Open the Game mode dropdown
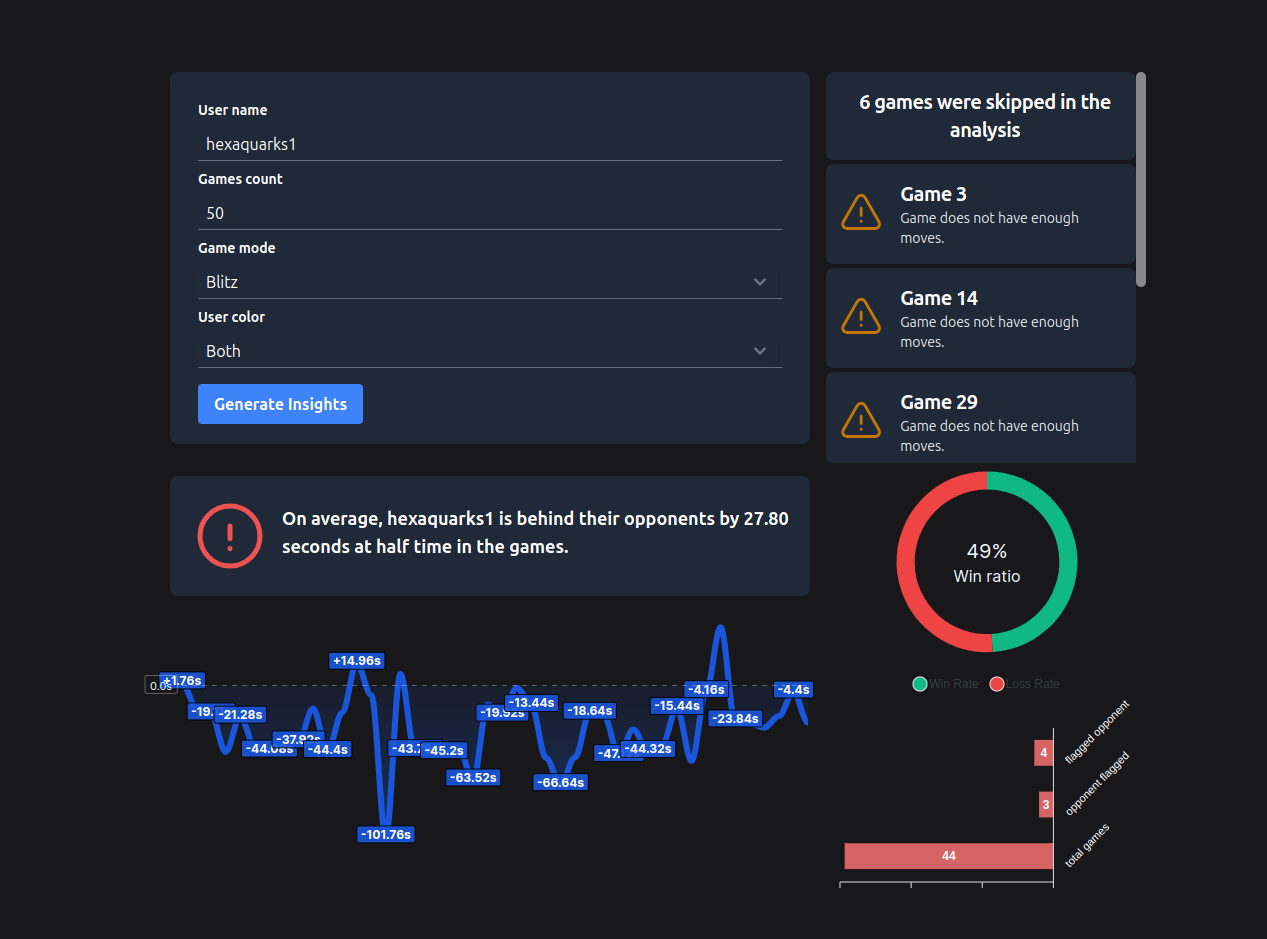Image resolution: width=1267 pixels, height=939 pixels. 488,282
